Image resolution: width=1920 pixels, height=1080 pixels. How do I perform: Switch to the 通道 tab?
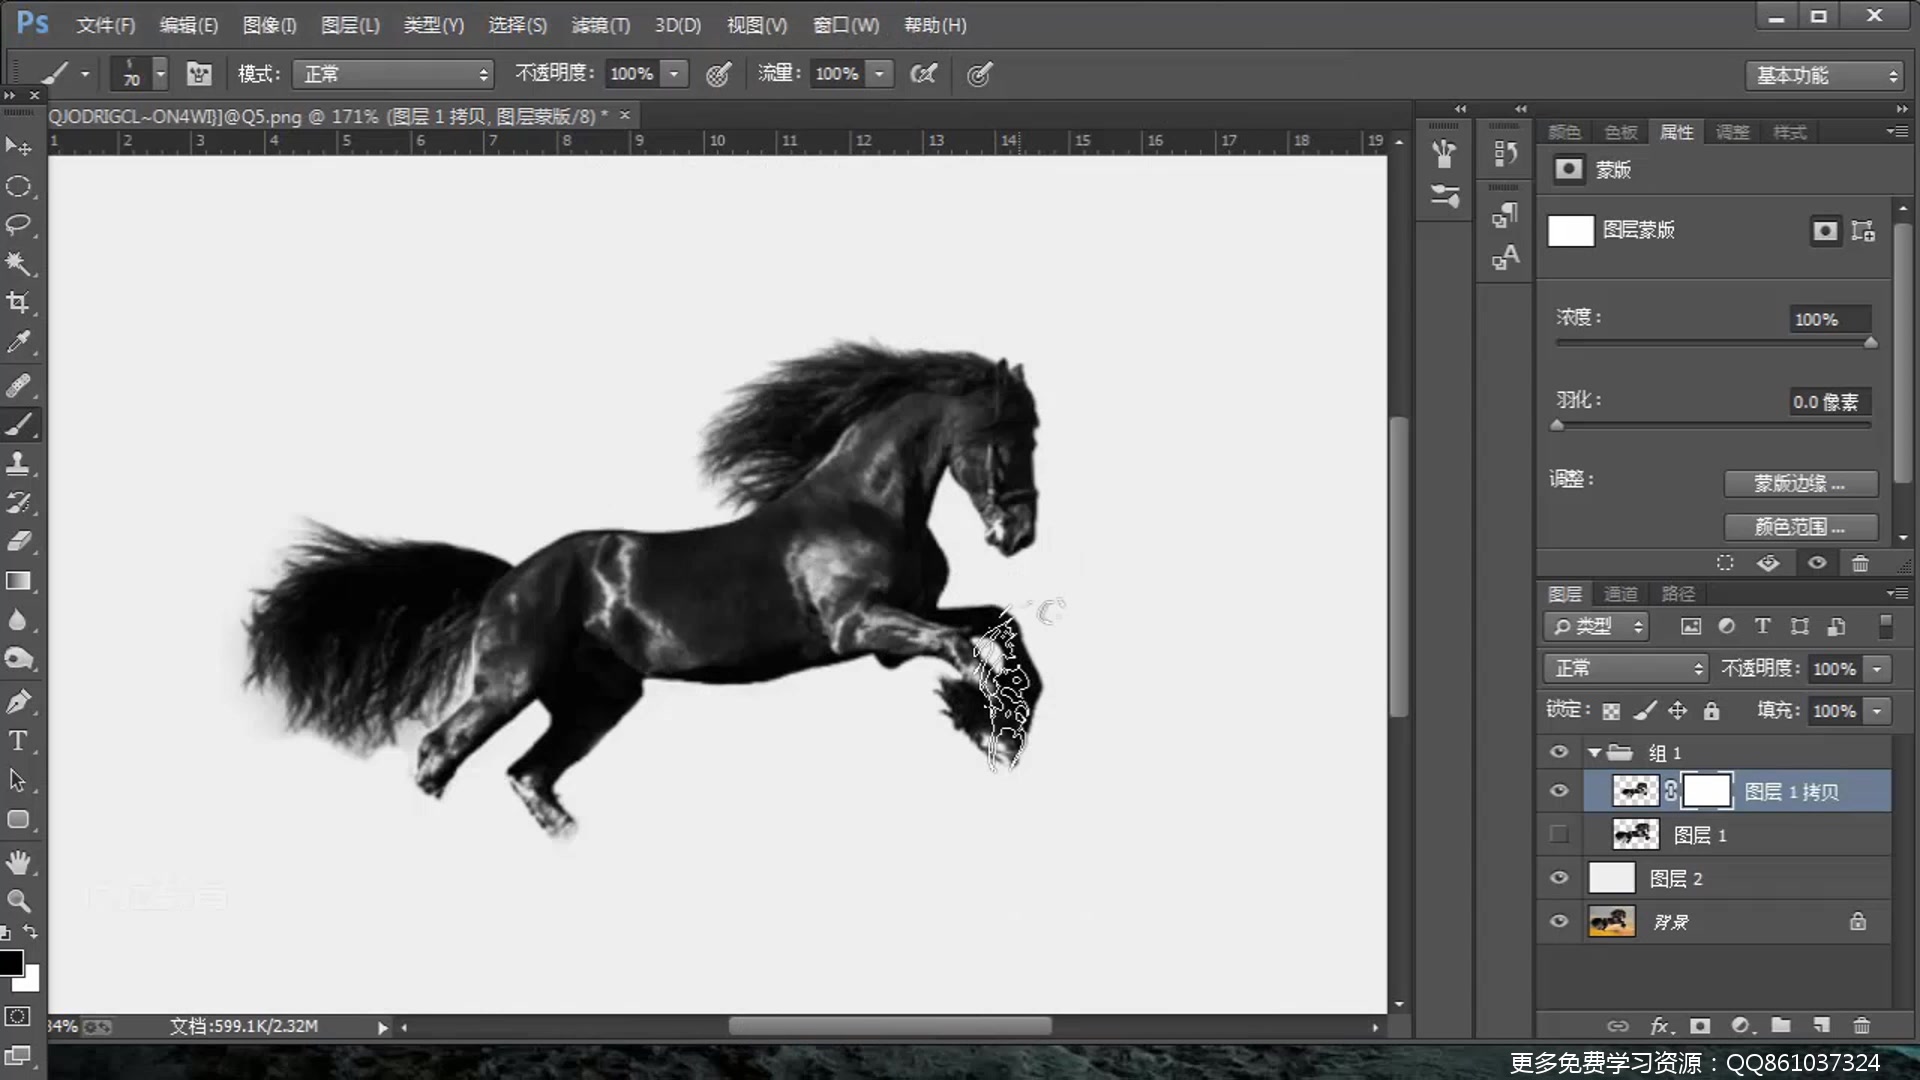pos(1620,594)
